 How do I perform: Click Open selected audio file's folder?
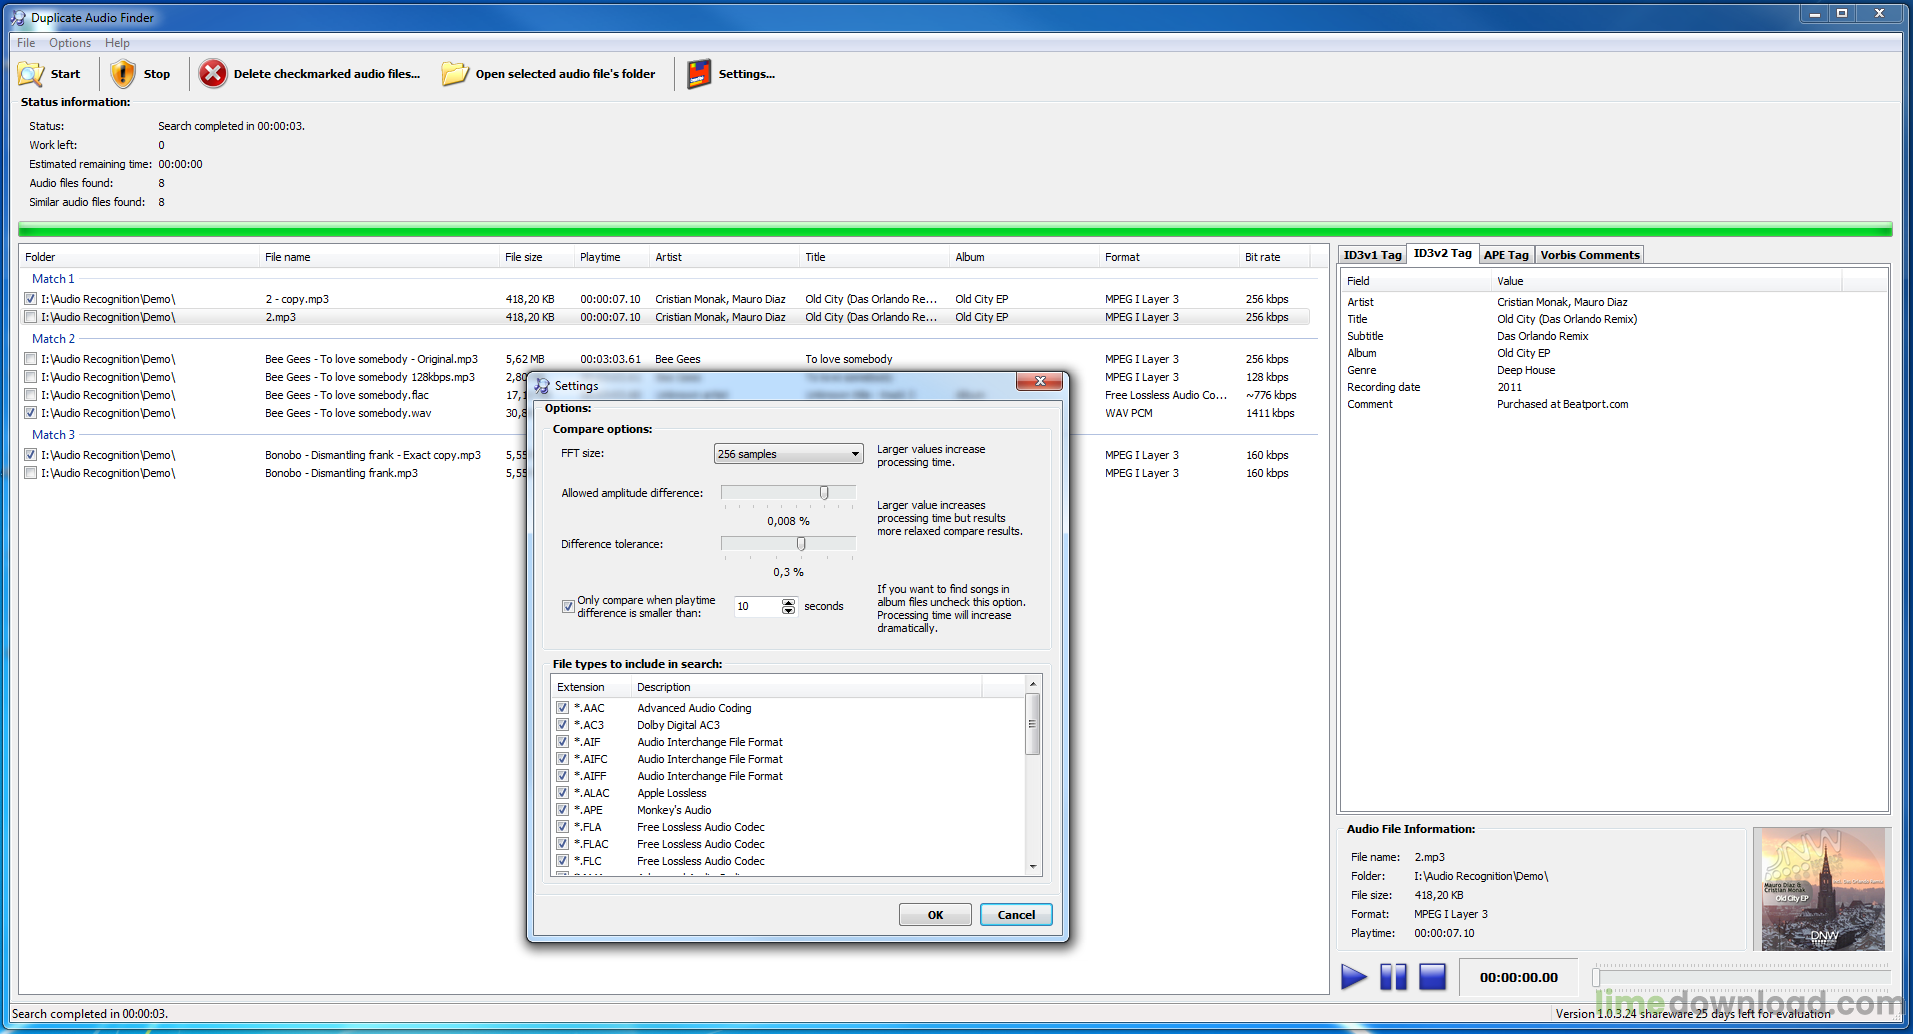pyautogui.click(x=549, y=74)
